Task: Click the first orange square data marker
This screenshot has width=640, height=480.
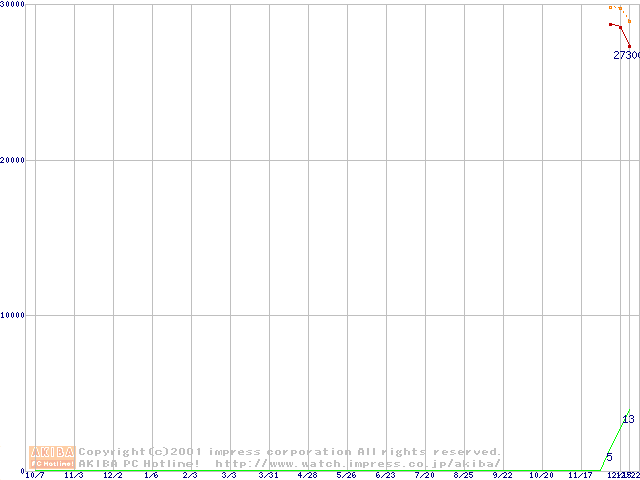Action: pos(611,7)
